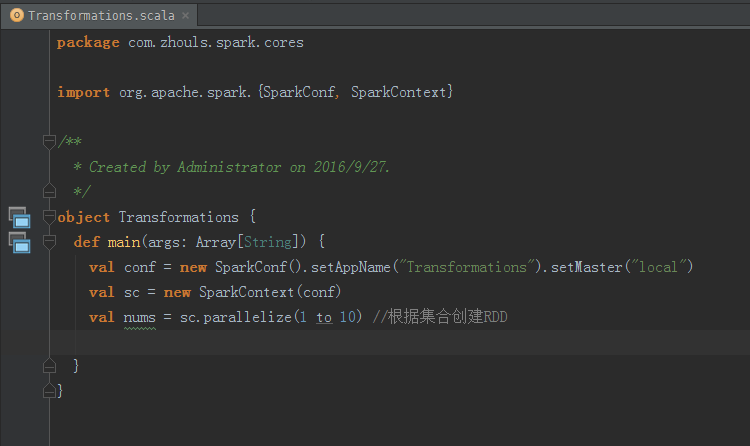Click setAppName in the conf line

click(351, 267)
